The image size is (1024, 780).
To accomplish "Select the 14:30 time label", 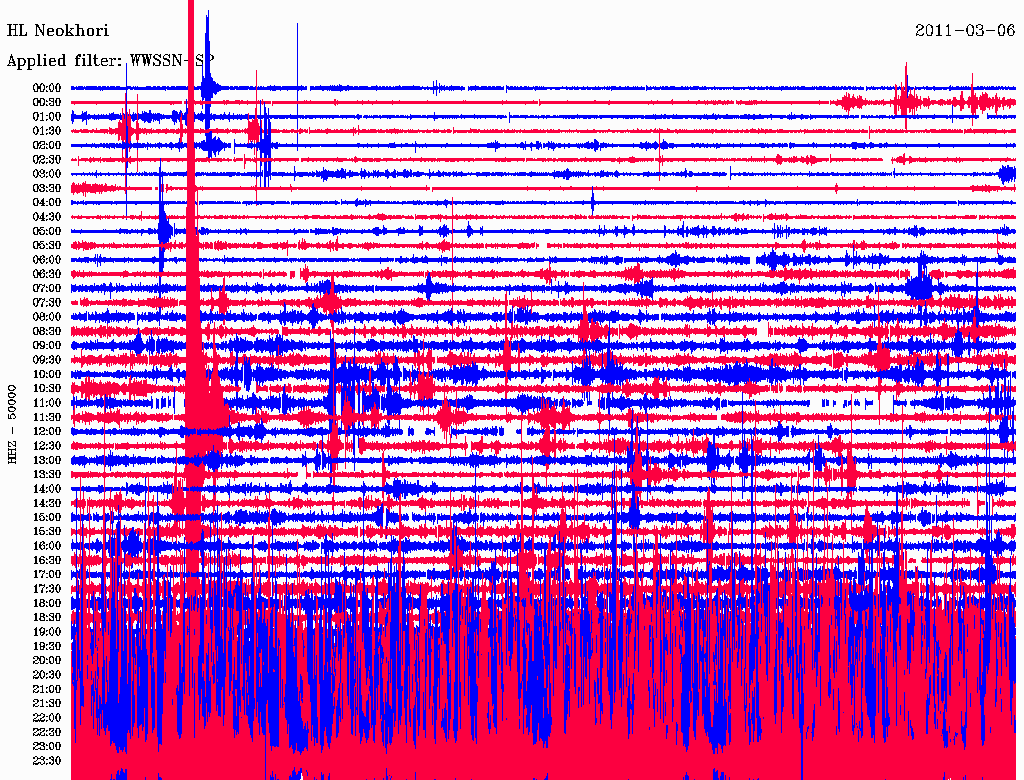I will click(x=47, y=504).
